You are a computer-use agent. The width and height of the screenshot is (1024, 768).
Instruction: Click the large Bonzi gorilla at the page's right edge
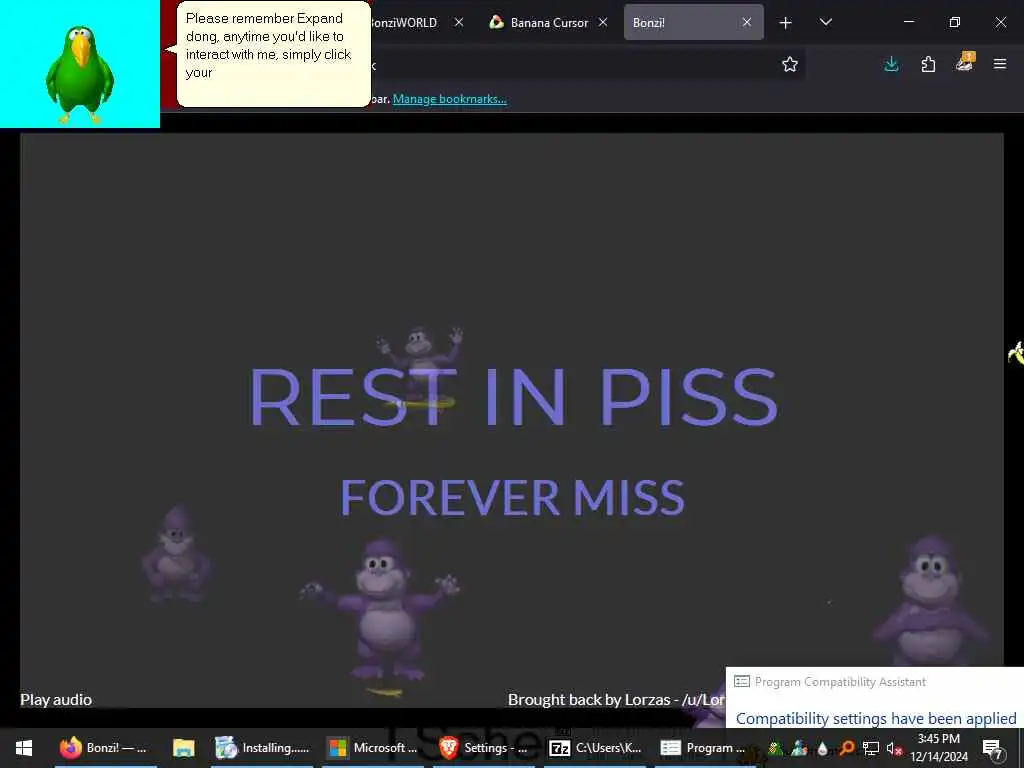pyautogui.click(x=931, y=601)
